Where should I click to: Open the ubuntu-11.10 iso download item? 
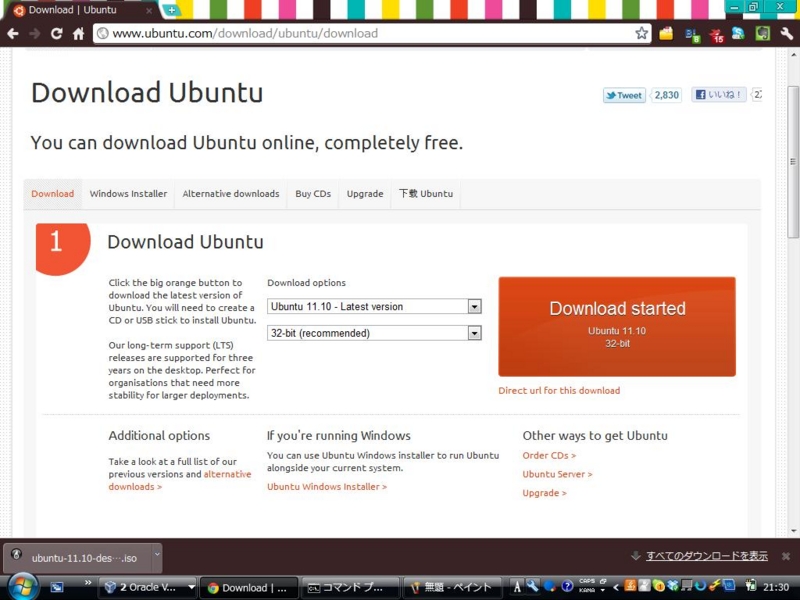click(x=78, y=558)
